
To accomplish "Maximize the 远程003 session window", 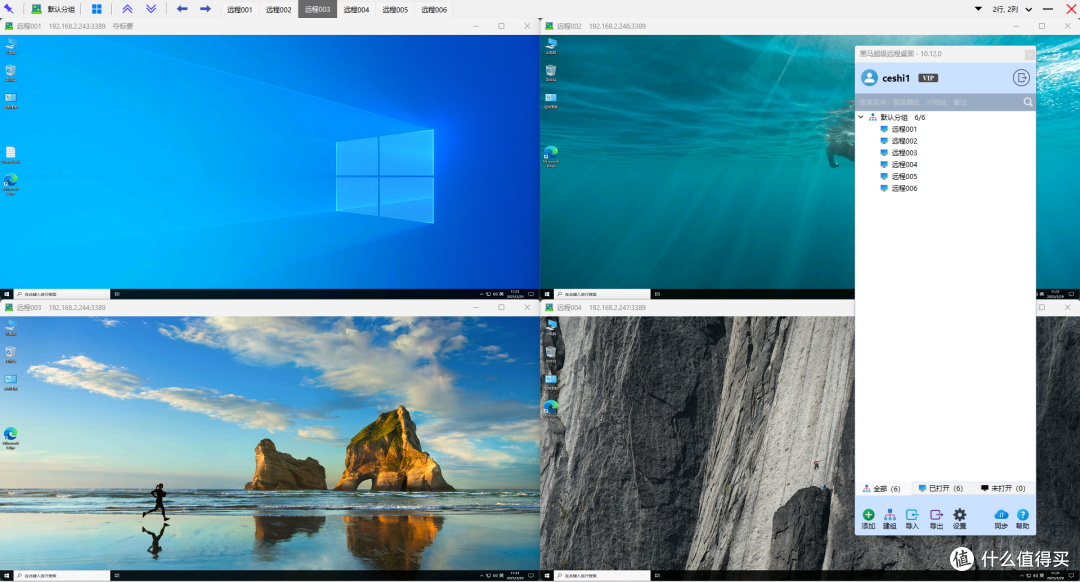I will tap(501, 307).
